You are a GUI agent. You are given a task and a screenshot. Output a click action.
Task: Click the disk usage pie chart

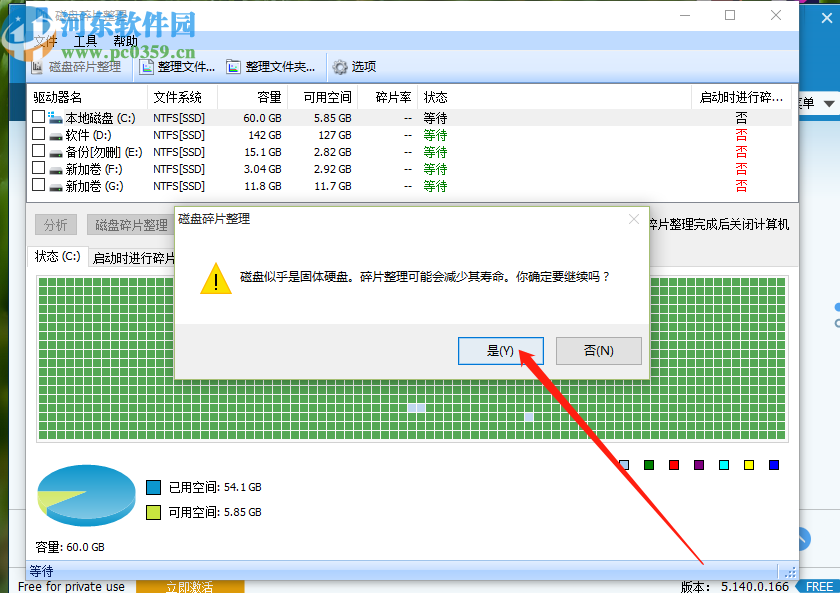pyautogui.click(x=86, y=496)
